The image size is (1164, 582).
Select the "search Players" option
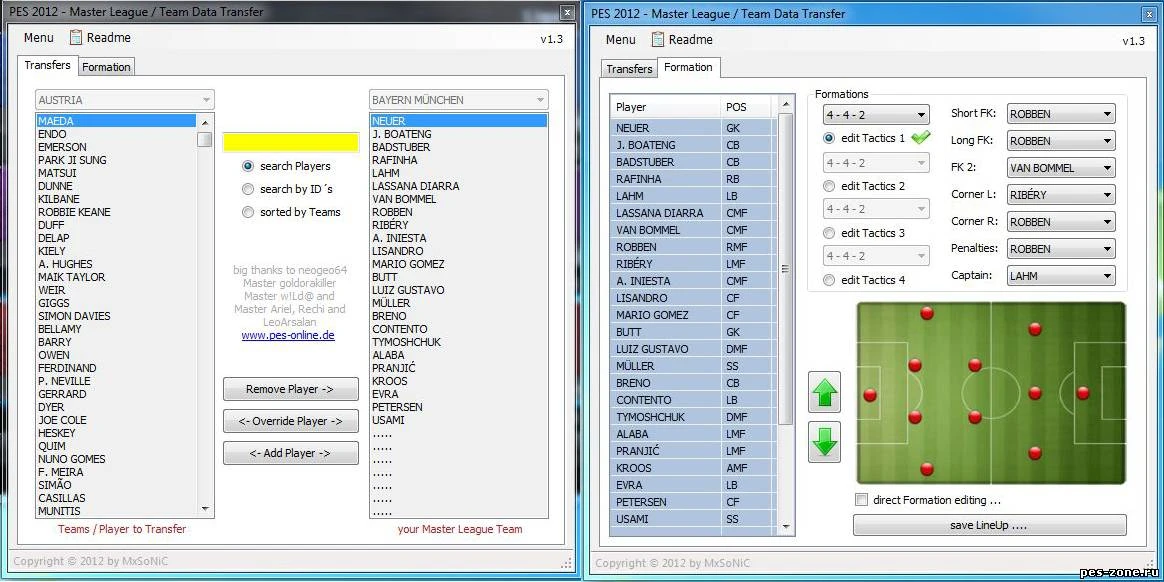point(249,166)
